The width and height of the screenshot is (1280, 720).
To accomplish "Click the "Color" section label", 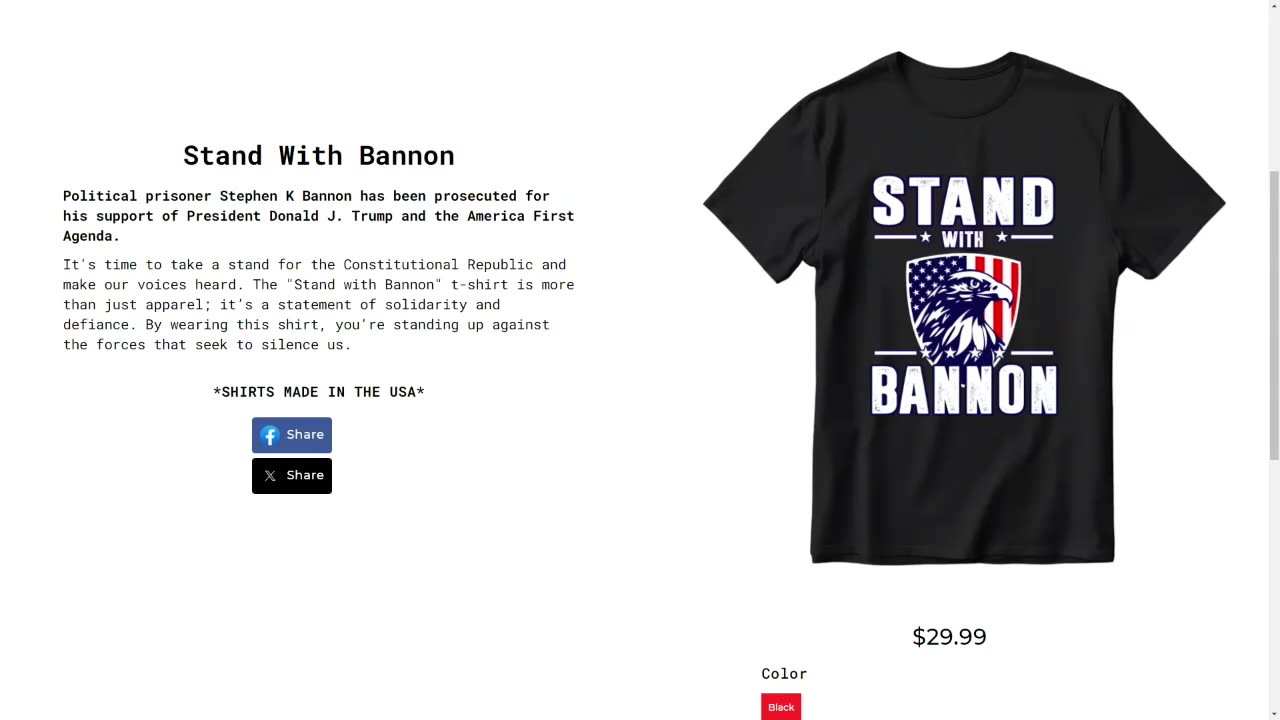I will click(x=784, y=673).
